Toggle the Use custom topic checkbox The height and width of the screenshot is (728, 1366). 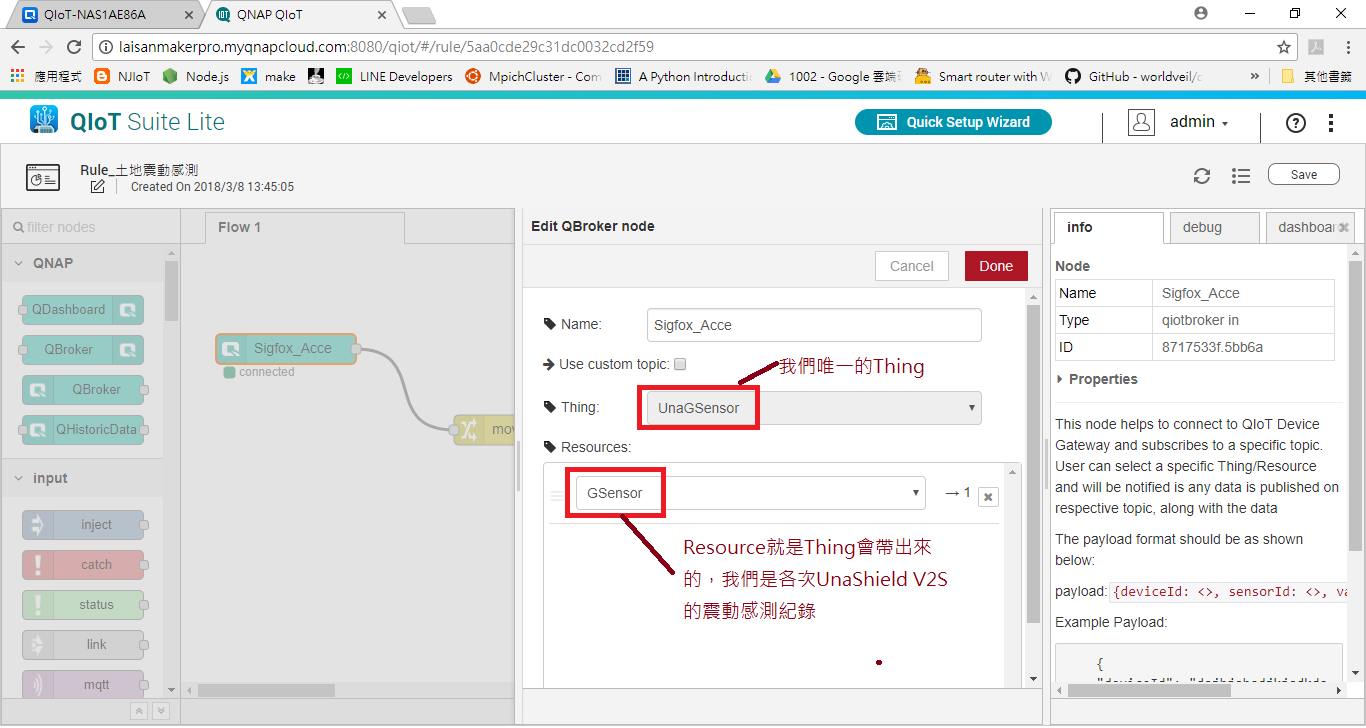pos(680,364)
